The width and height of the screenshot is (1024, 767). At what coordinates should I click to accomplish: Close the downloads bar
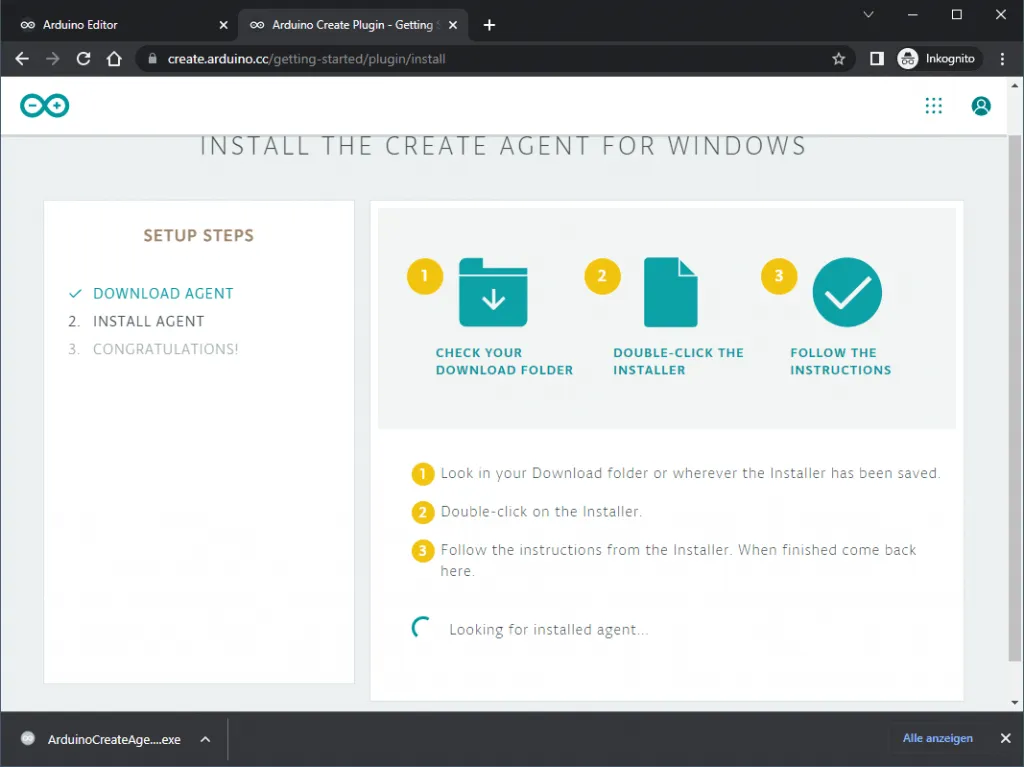click(x=1005, y=738)
